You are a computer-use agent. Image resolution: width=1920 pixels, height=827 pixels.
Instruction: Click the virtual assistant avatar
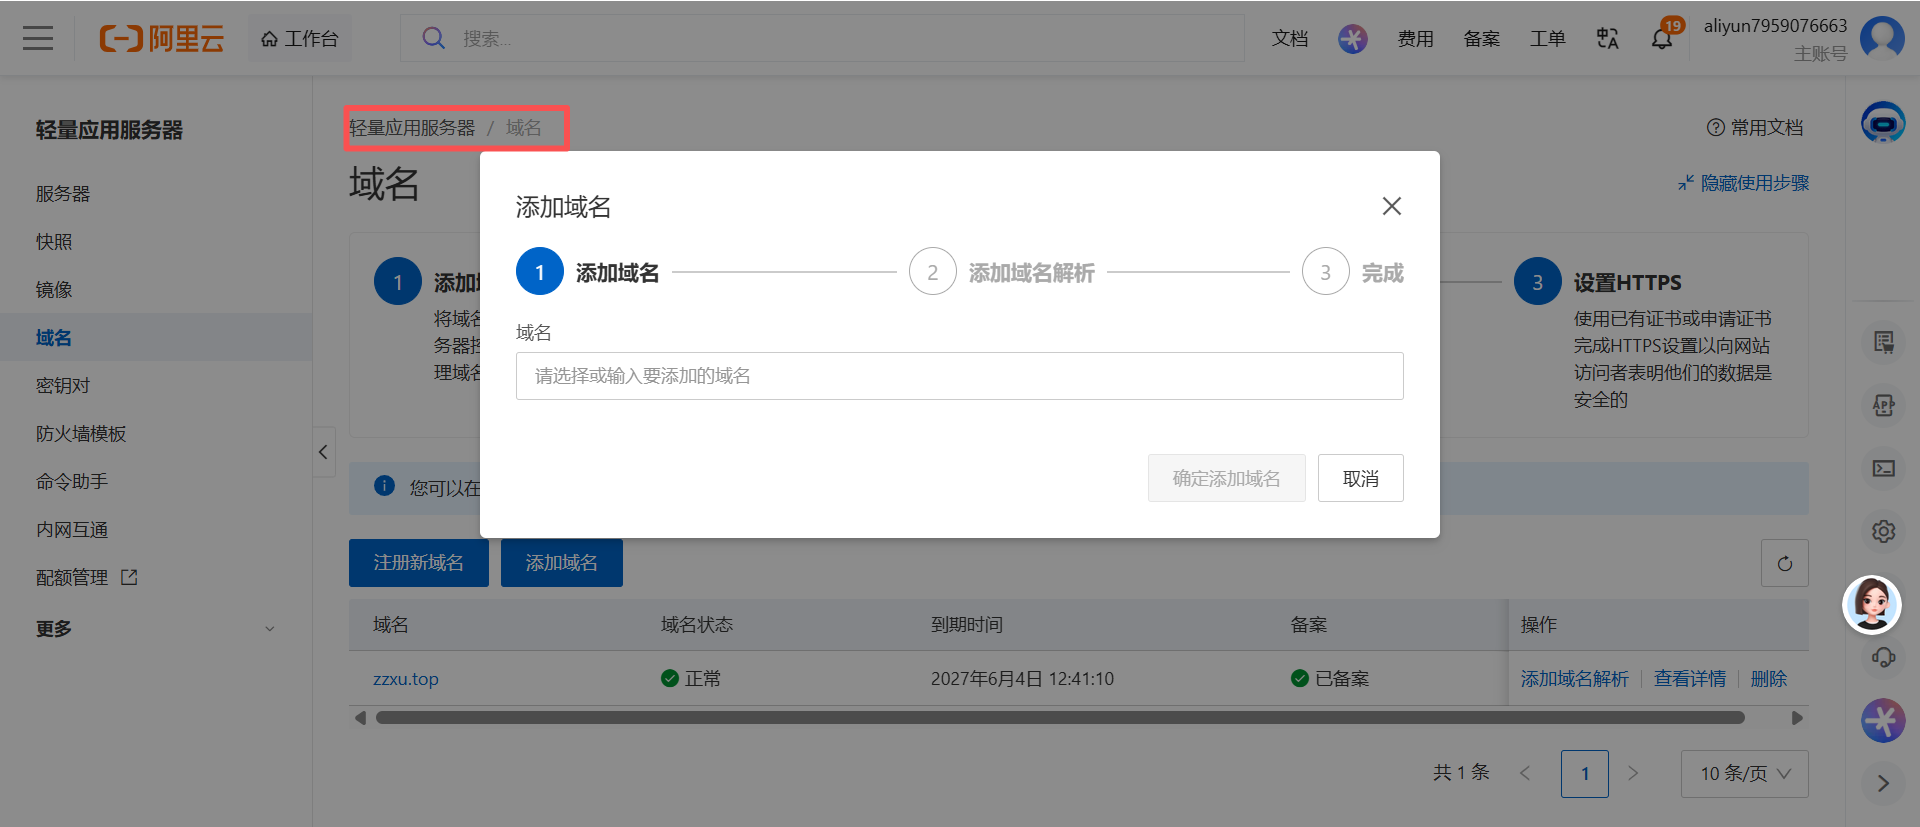pyautogui.click(x=1871, y=604)
